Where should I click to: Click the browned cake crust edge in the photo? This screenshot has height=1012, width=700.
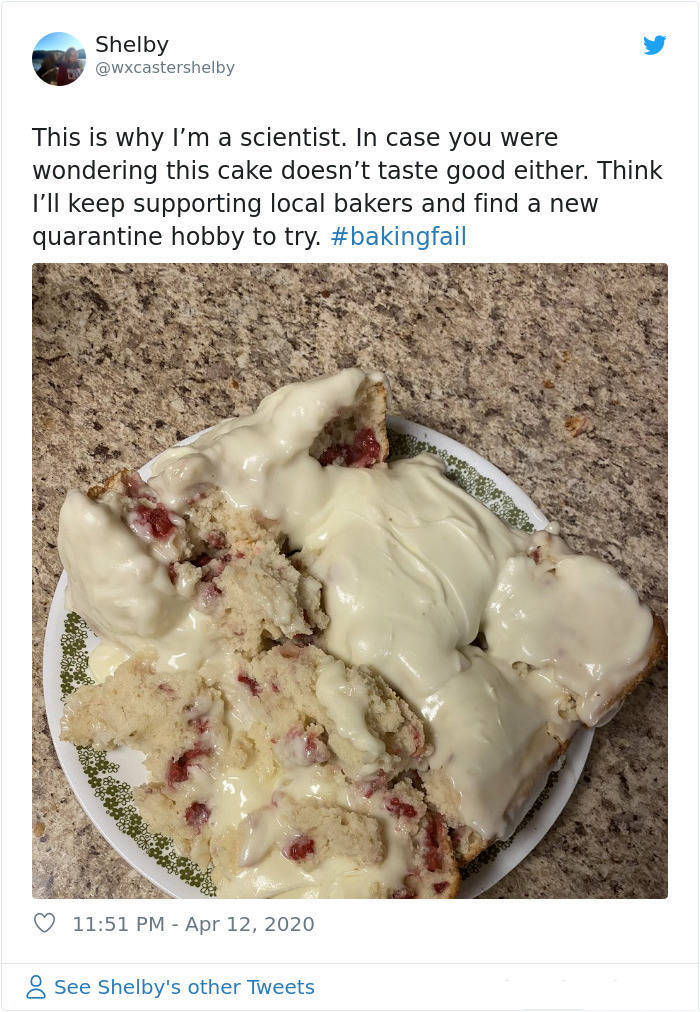(652, 658)
